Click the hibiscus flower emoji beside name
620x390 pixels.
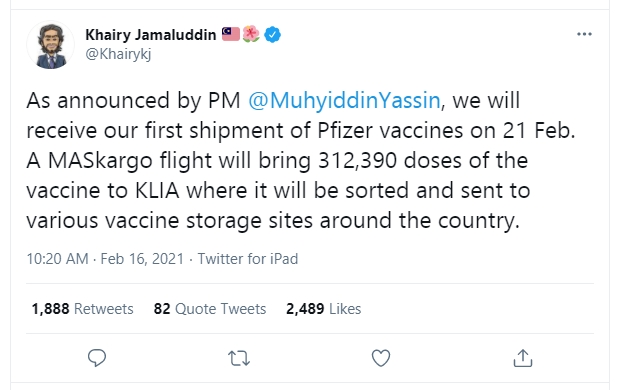click(251, 34)
